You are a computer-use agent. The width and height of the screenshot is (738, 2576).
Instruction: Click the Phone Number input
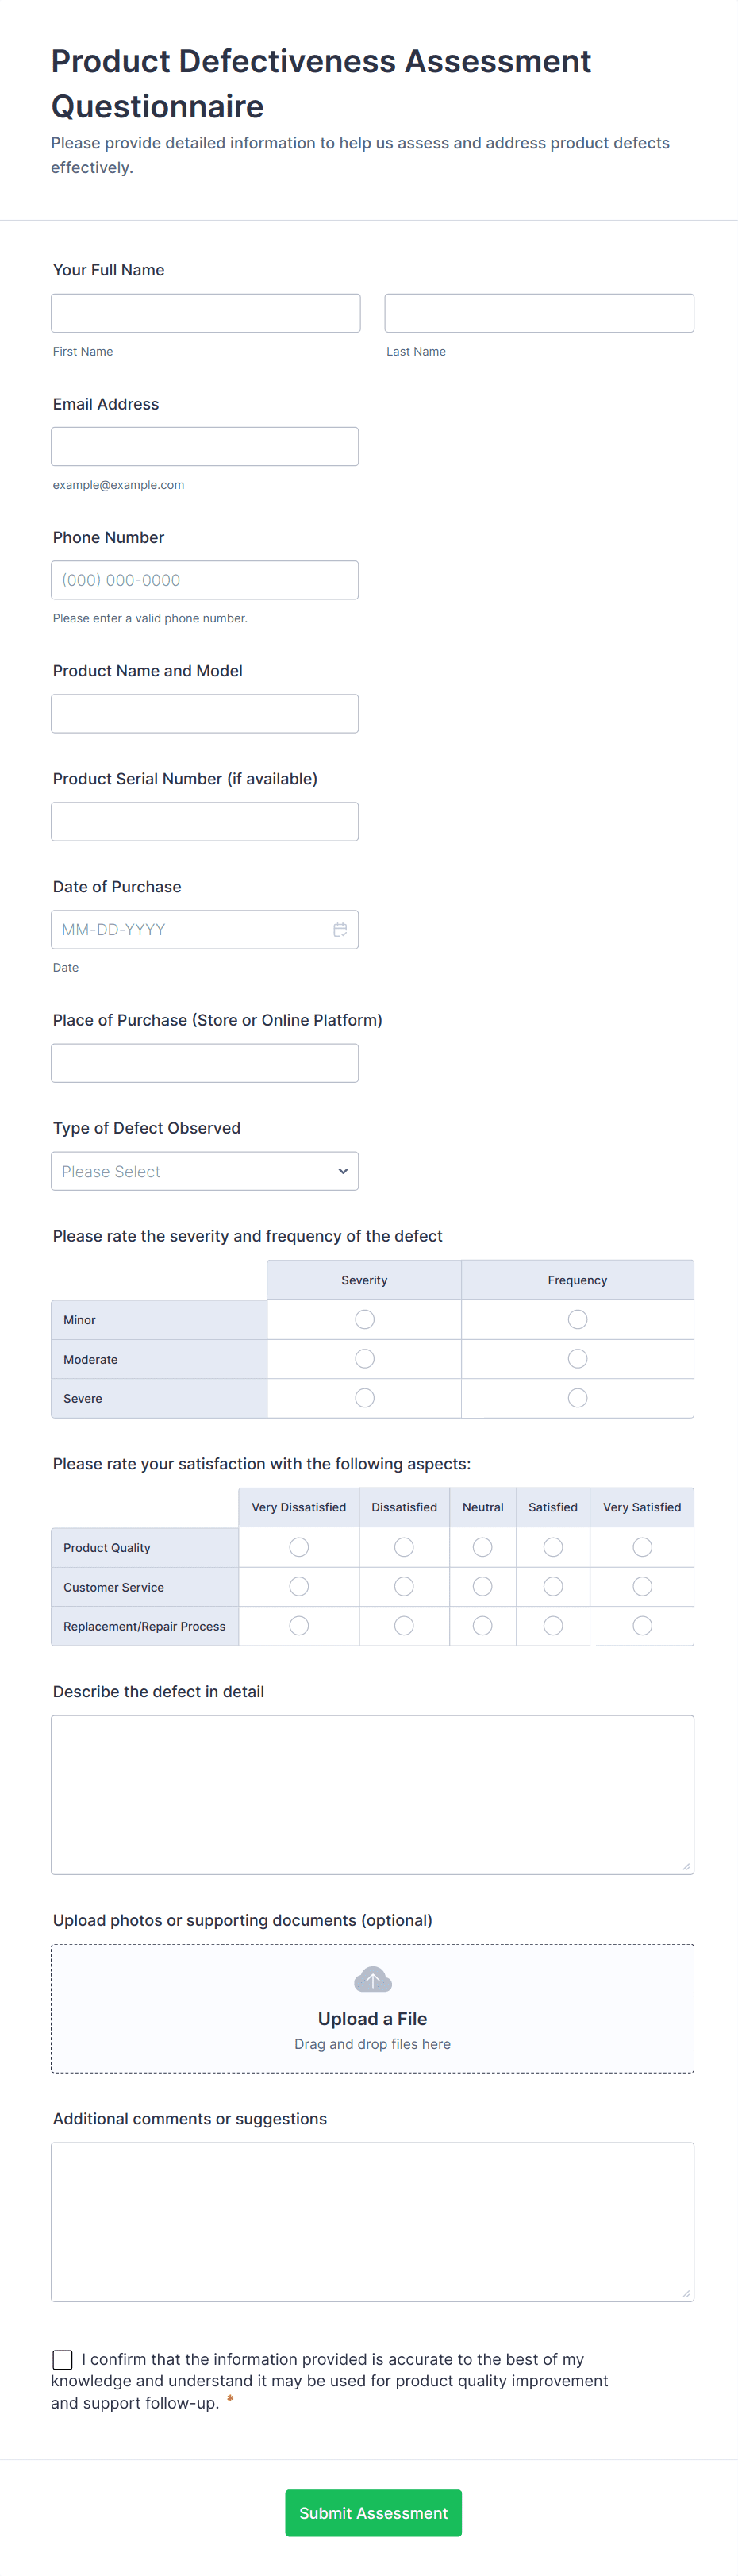tap(204, 580)
